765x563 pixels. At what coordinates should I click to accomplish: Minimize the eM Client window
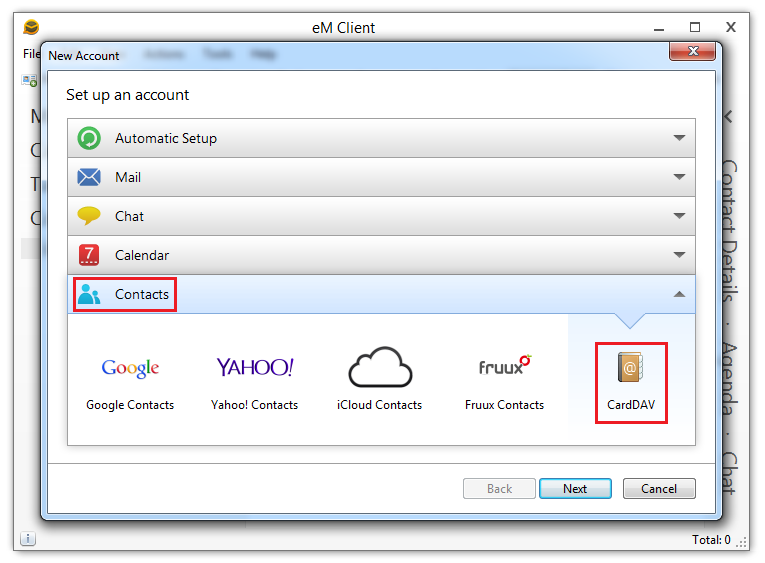click(659, 29)
